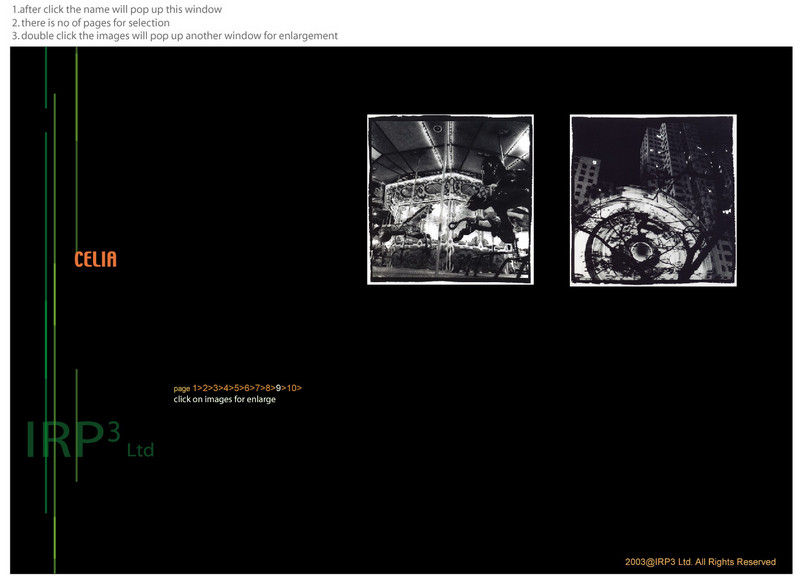Click the final arrow after page 10
800x576 pixels.
coord(299,388)
